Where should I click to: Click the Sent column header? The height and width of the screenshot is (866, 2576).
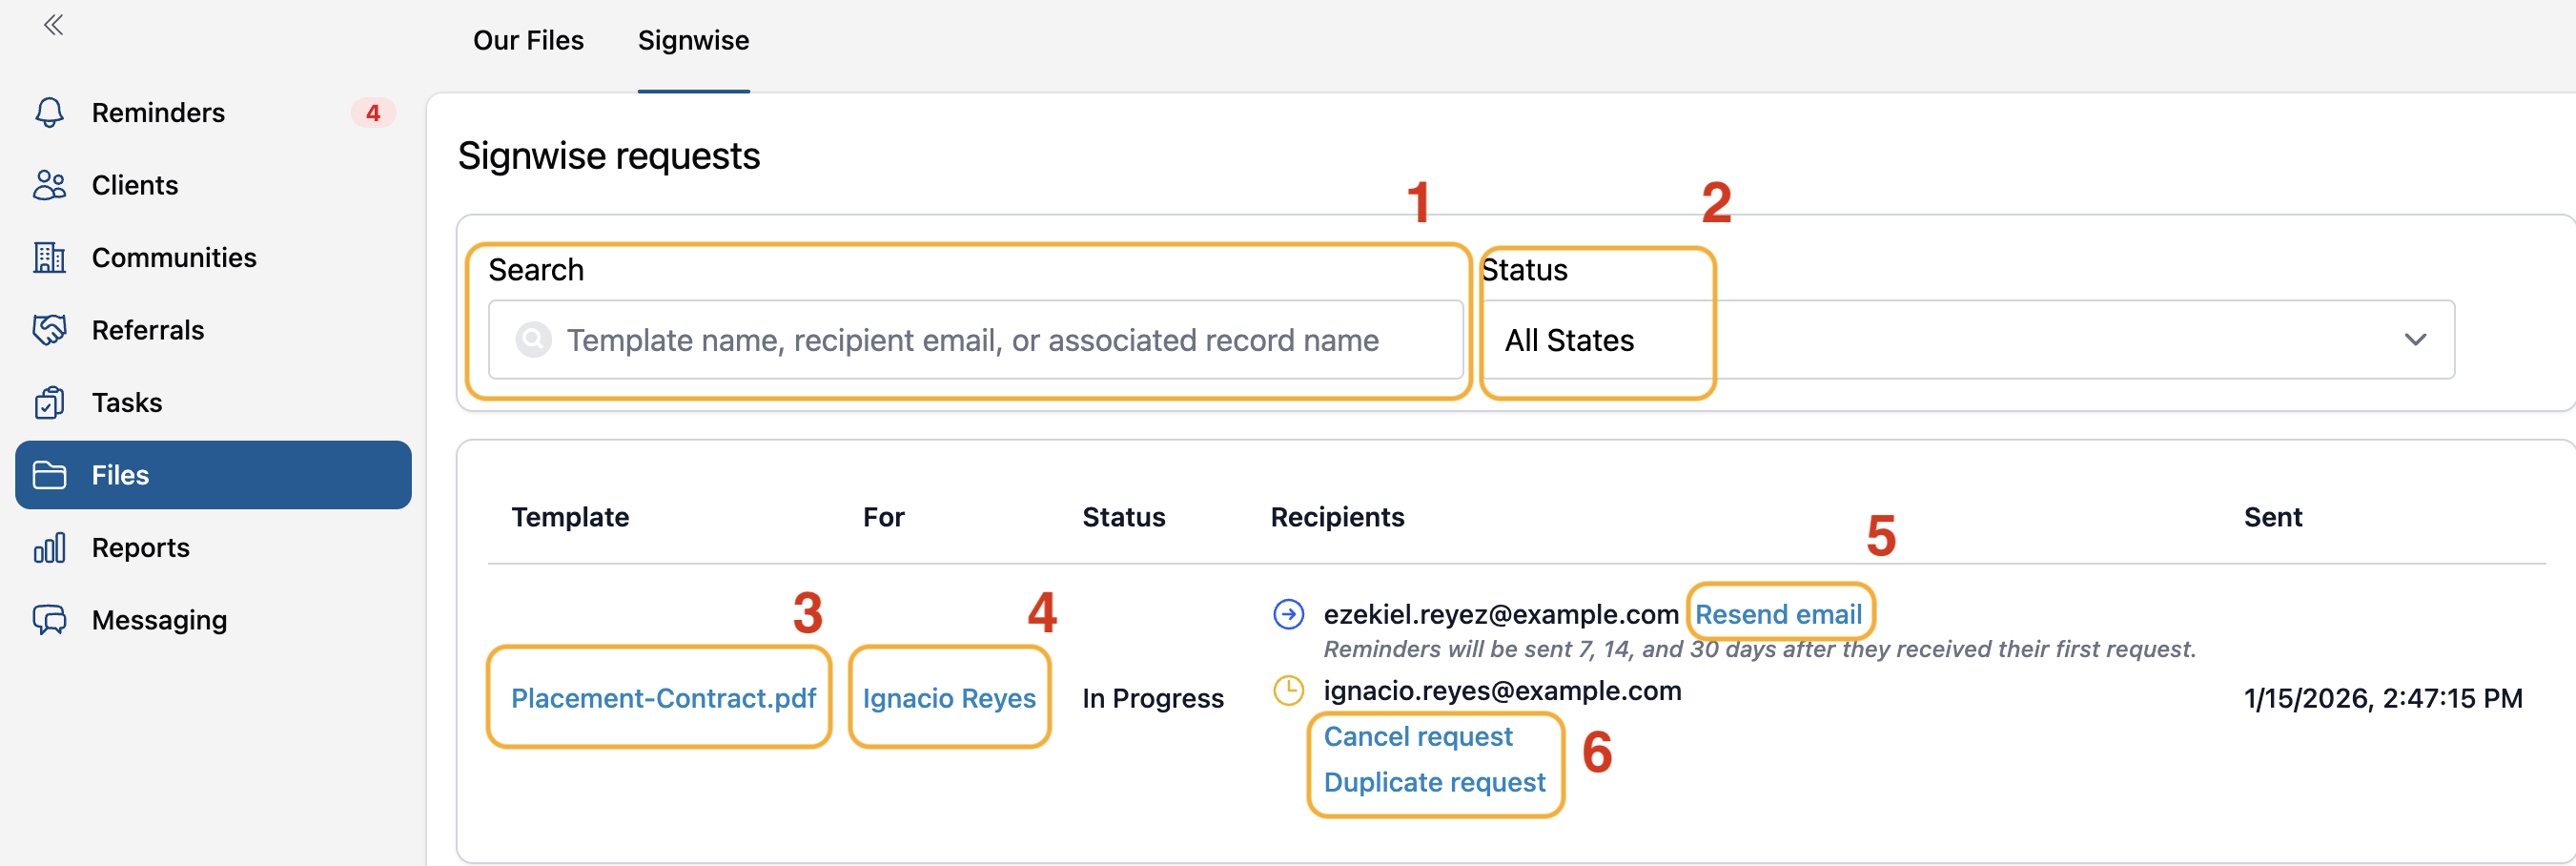2272,517
